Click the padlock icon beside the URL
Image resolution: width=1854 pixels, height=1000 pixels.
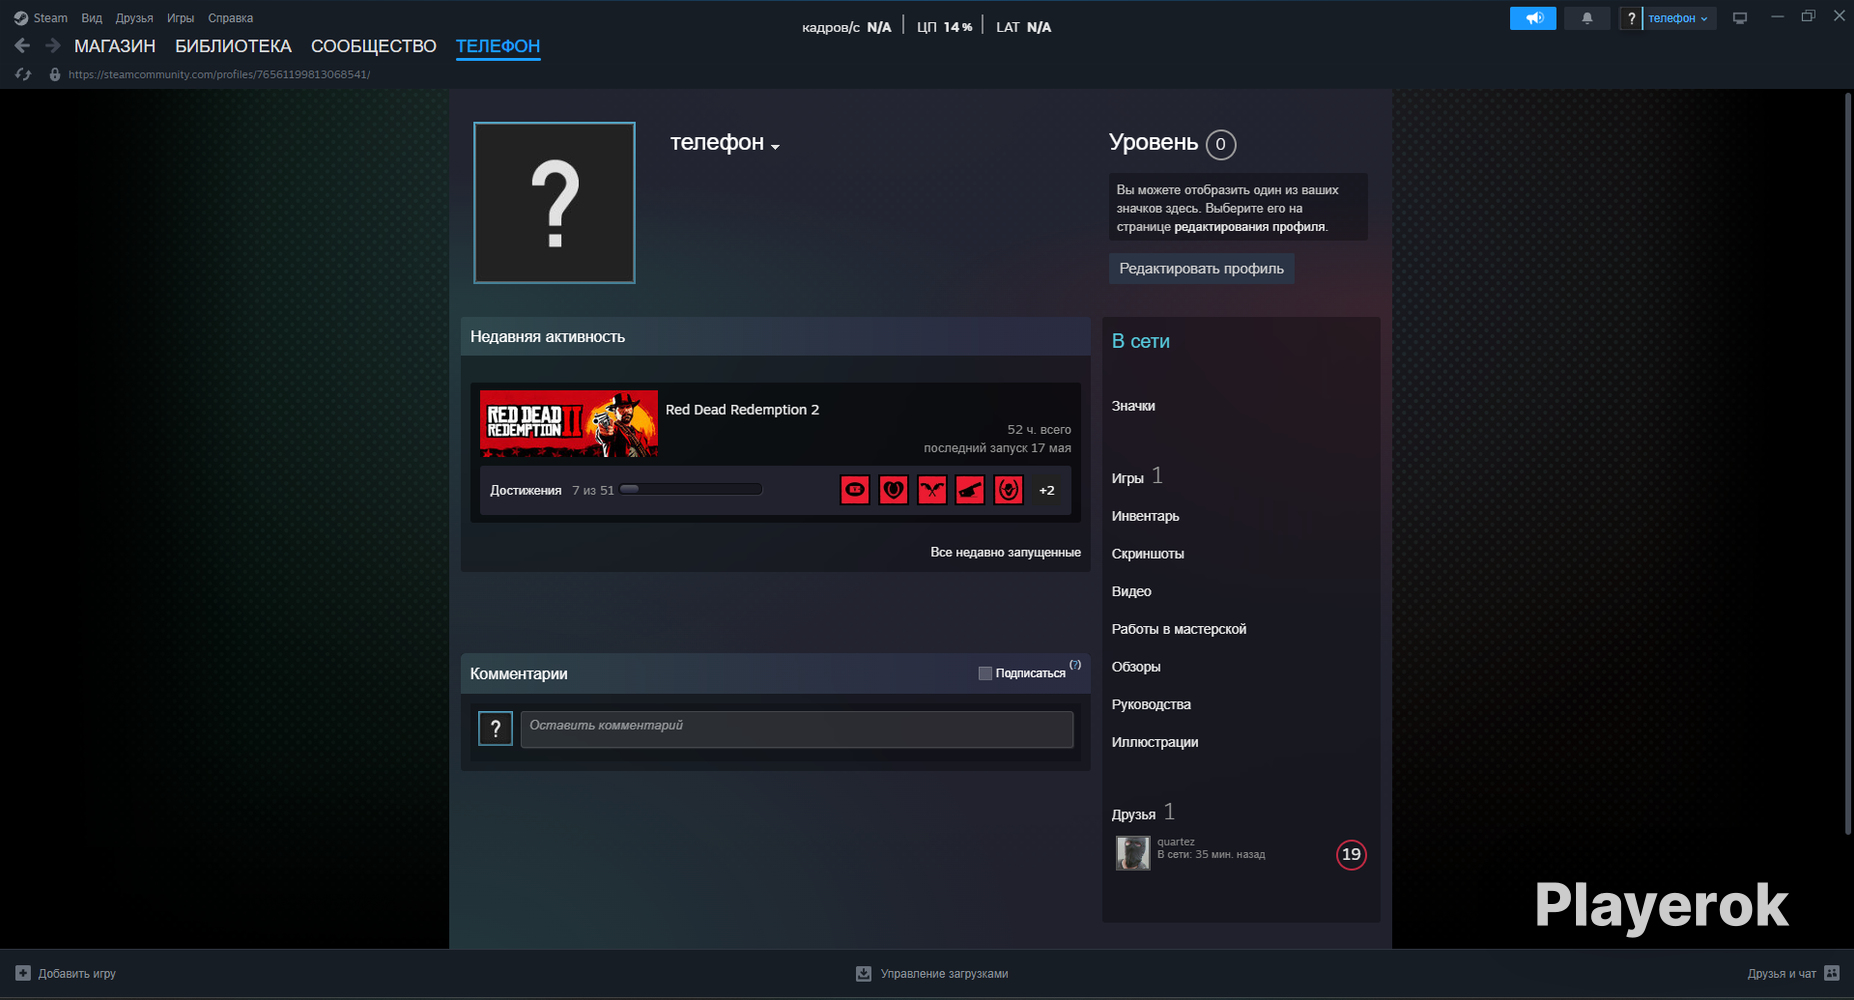tap(55, 75)
